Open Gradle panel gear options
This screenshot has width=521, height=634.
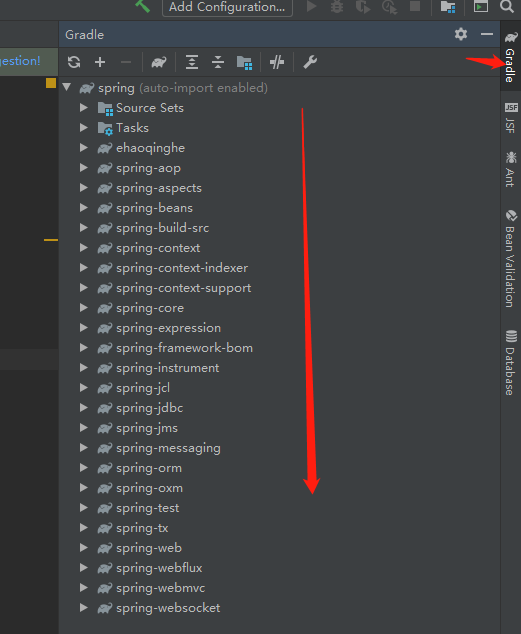click(x=461, y=34)
